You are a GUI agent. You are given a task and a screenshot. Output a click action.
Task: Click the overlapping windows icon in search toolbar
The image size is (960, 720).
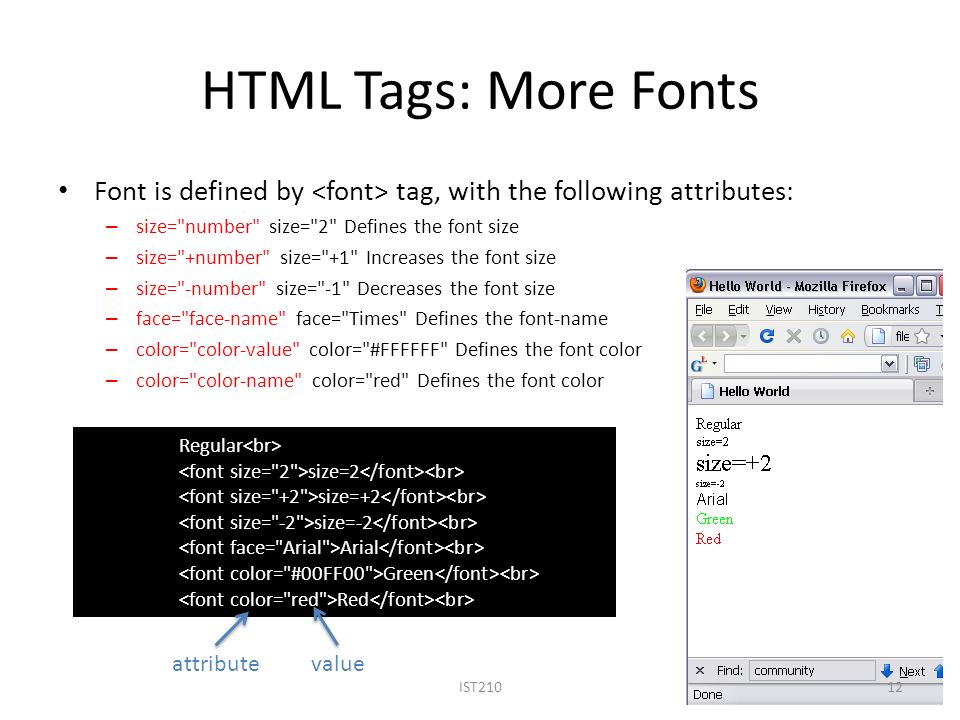[922, 364]
